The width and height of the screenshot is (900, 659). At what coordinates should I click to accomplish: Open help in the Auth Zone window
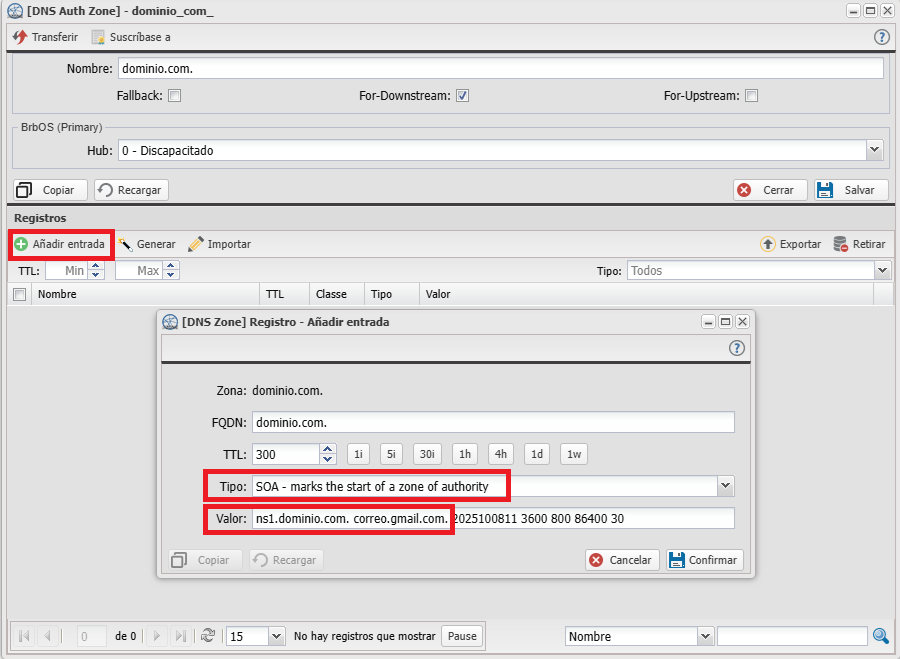[881, 37]
